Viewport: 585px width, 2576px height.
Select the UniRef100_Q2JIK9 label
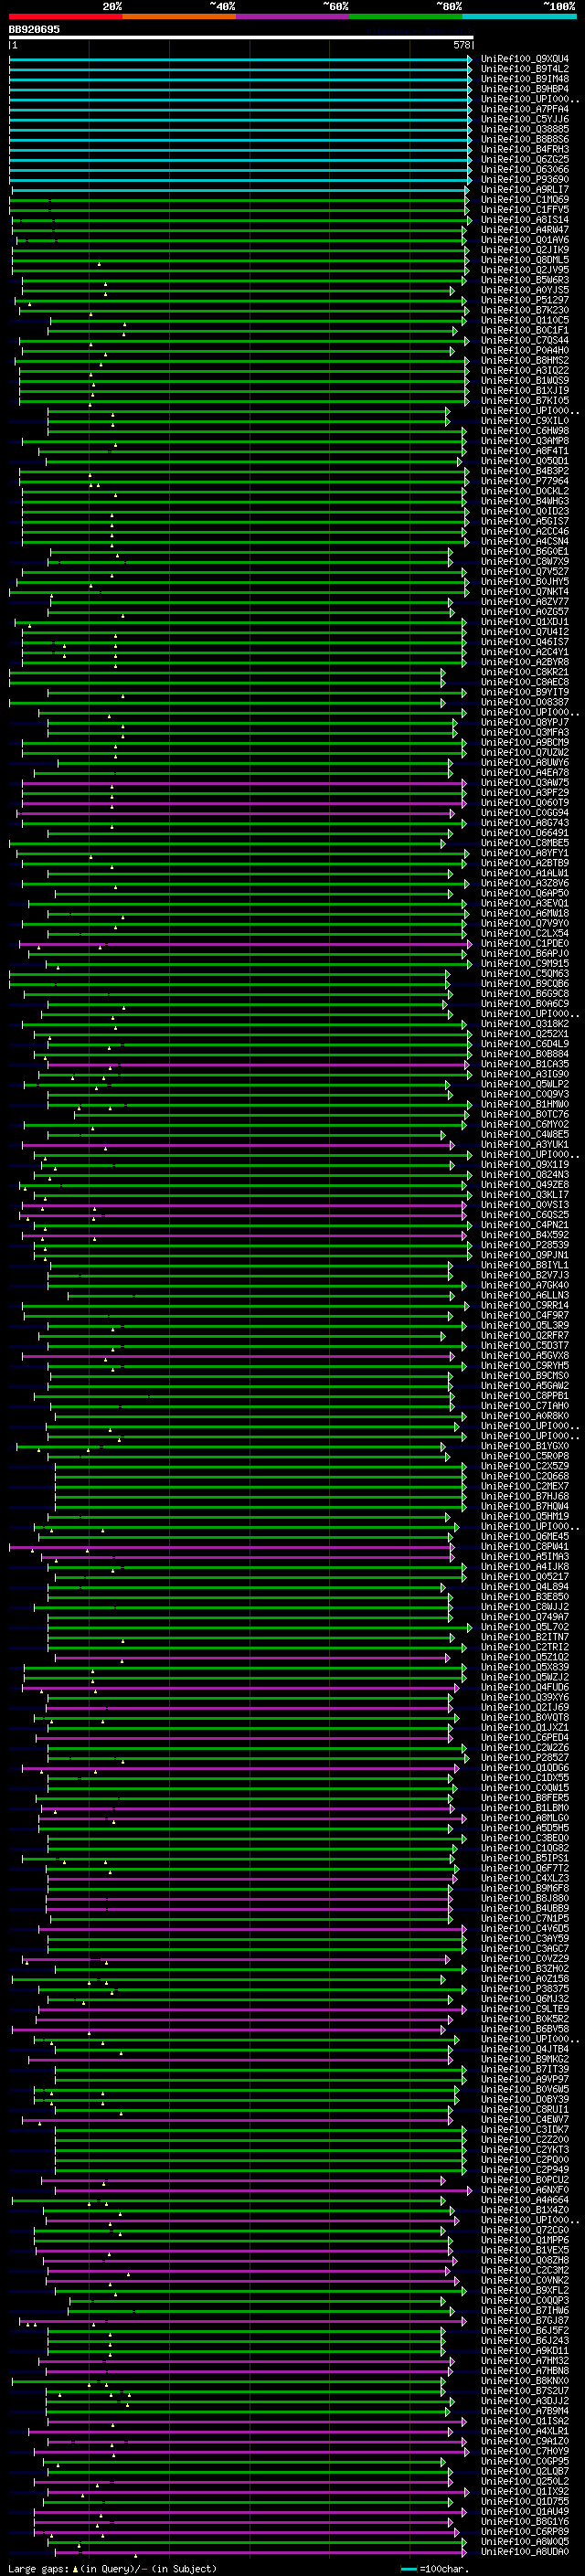[524, 250]
